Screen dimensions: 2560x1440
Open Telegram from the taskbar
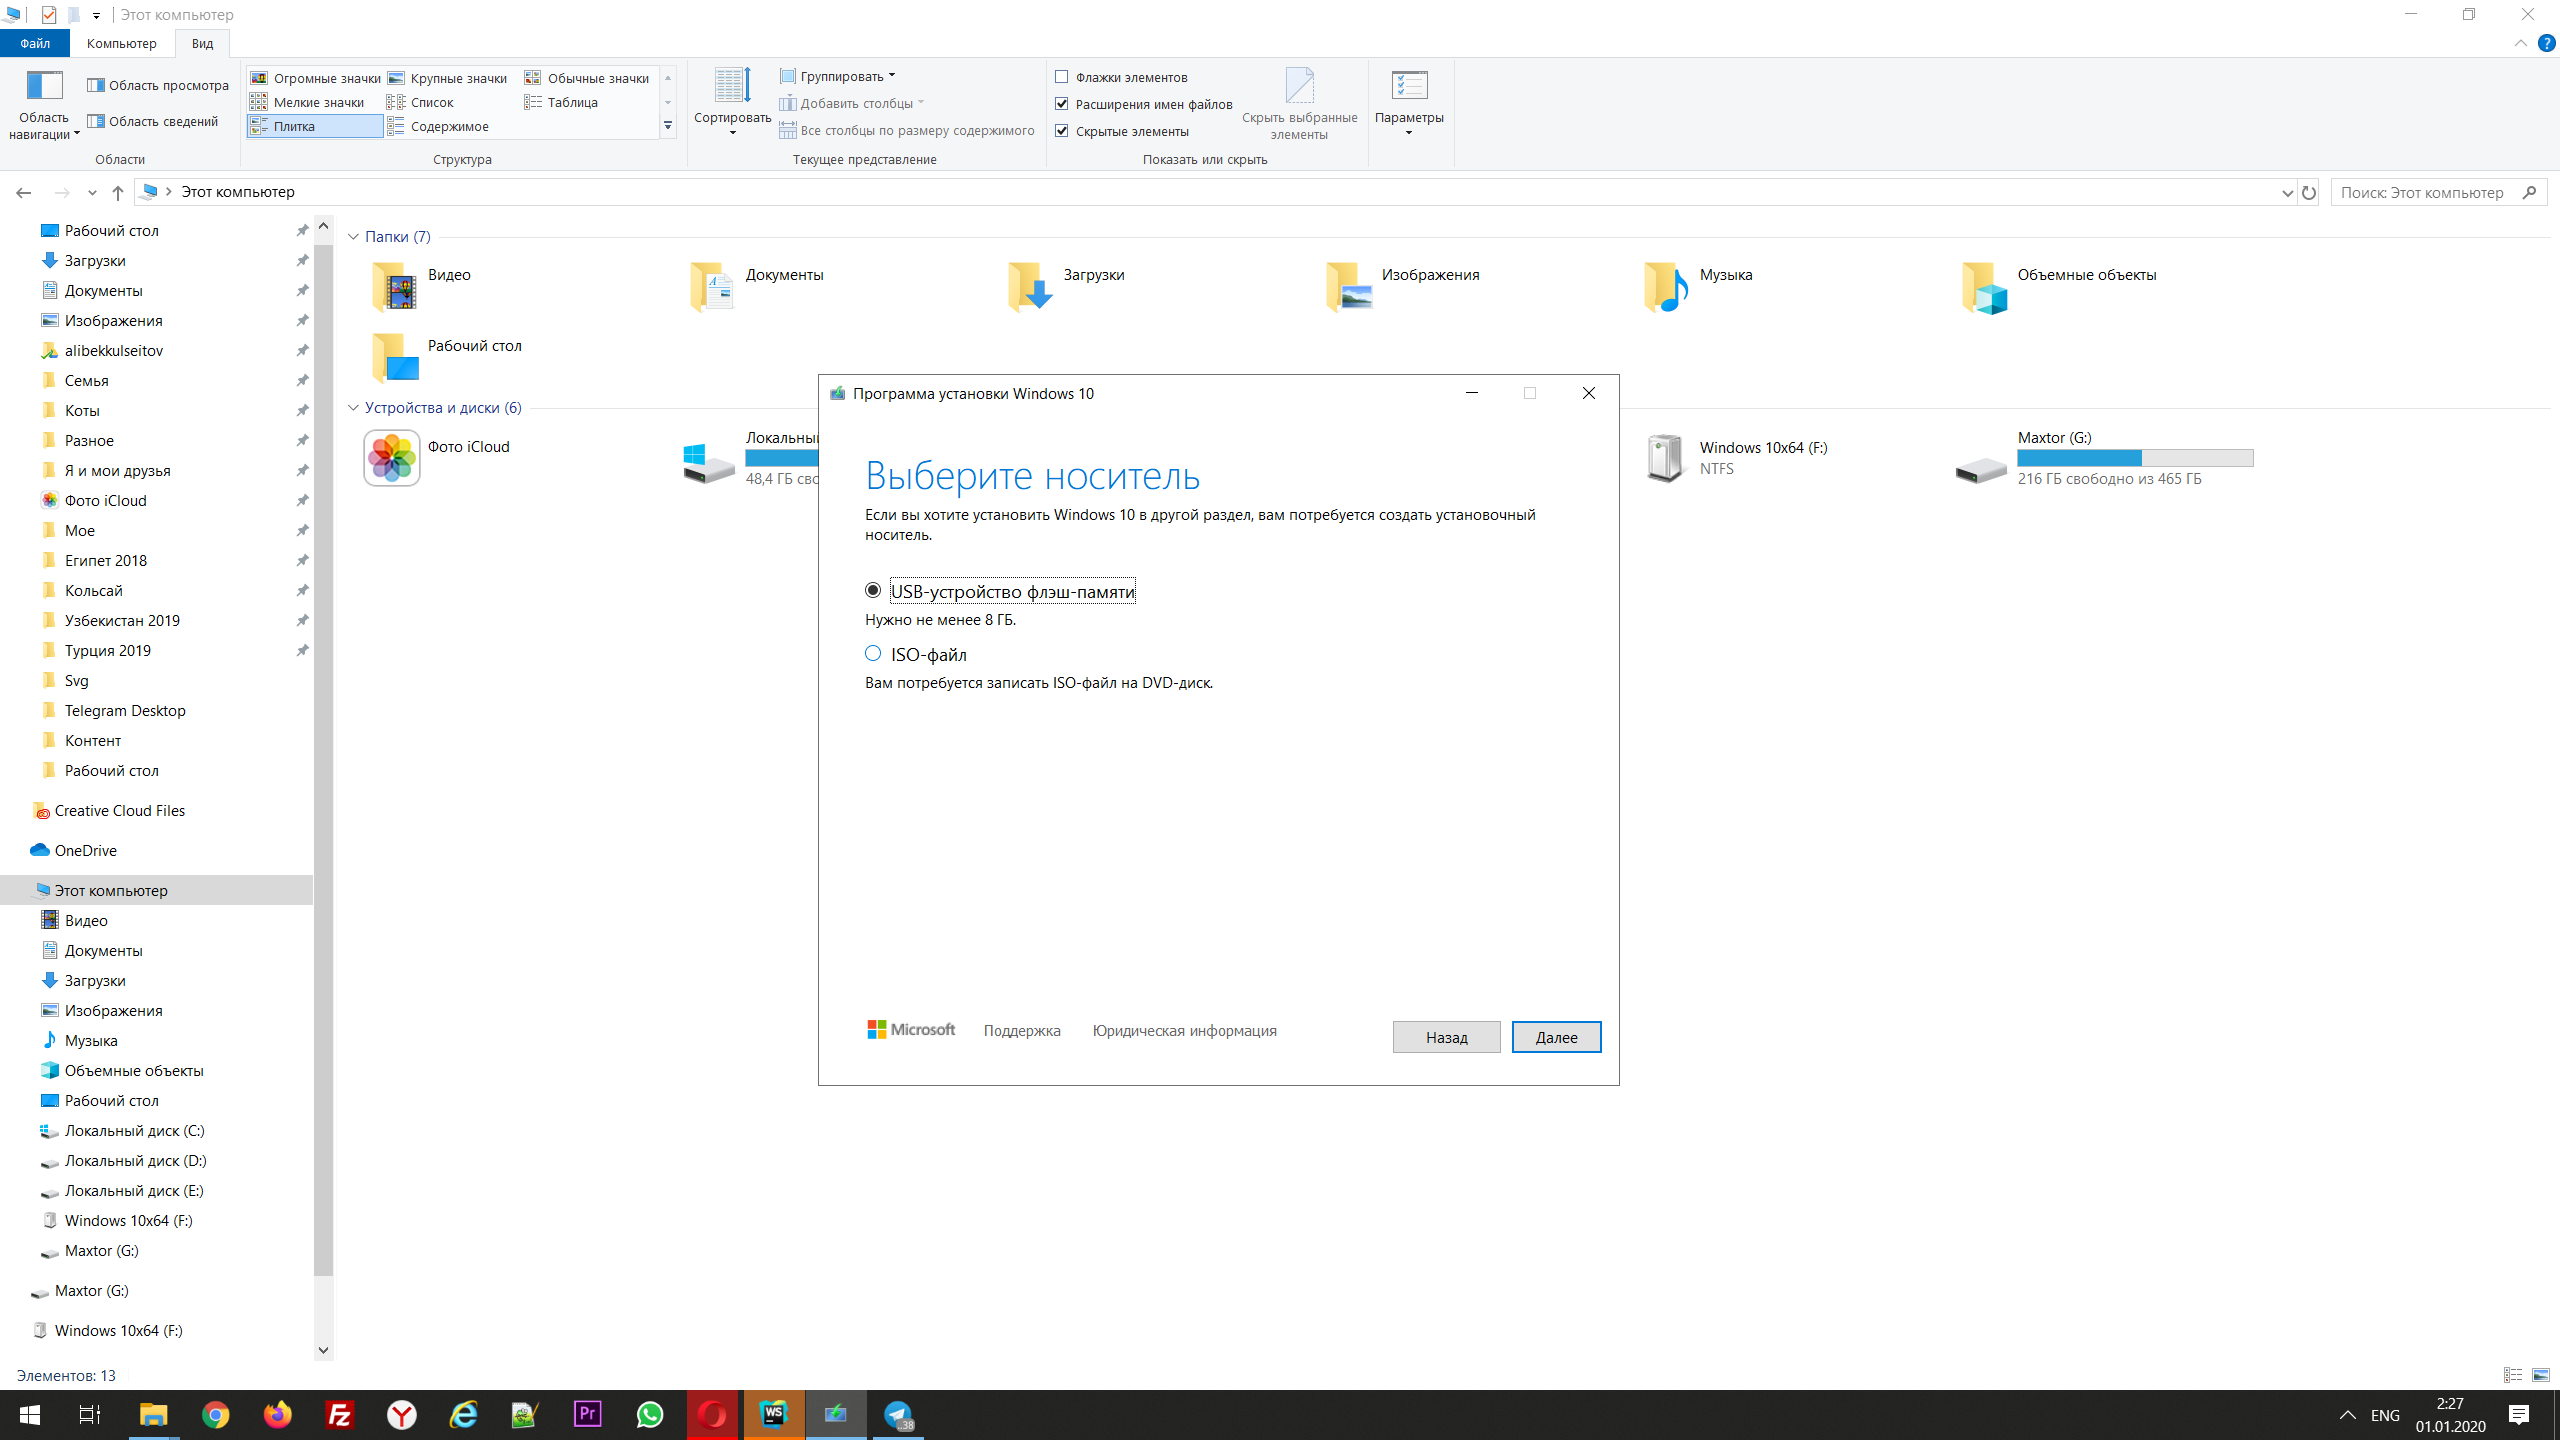[898, 1415]
